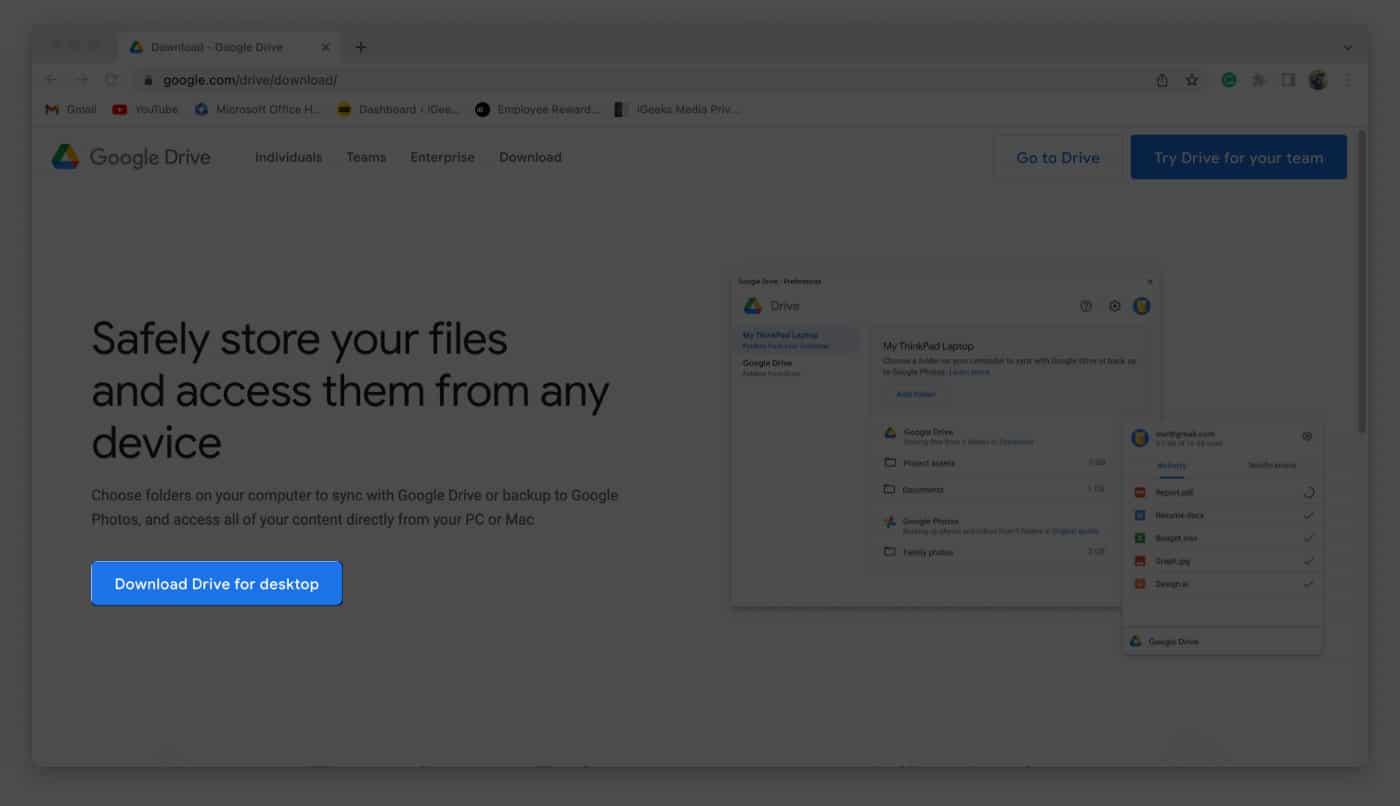
Task: Click the page vertical scrollbar
Action: coord(1361,282)
